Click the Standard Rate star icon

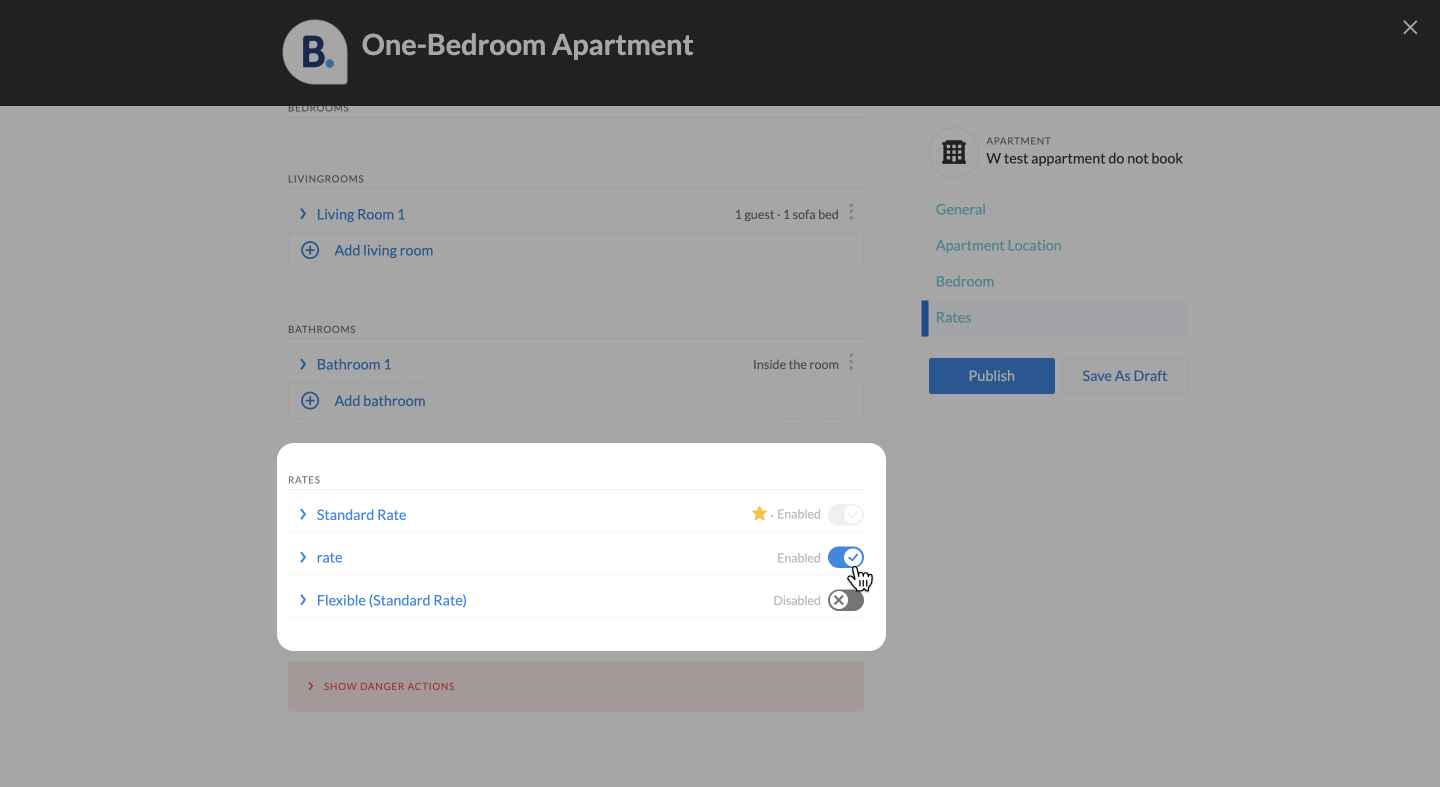point(759,513)
